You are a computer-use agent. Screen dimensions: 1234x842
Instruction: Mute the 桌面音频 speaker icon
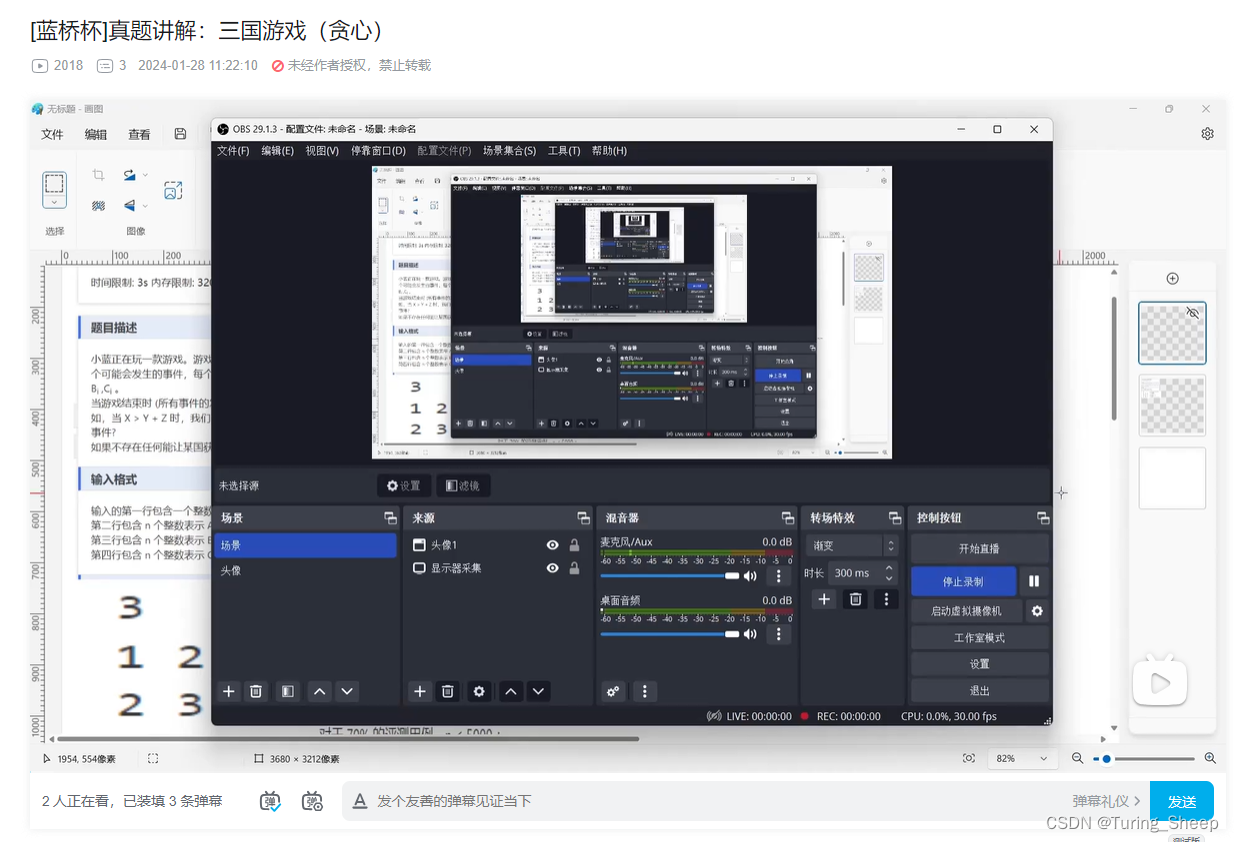point(750,635)
